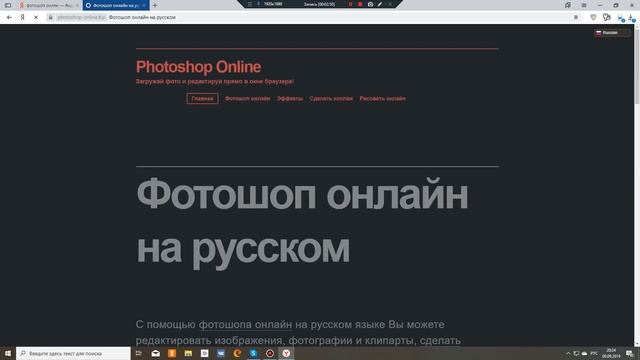The height and width of the screenshot is (360, 640).
Task: Open the taskbar clock and date
Action: point(611,353)
